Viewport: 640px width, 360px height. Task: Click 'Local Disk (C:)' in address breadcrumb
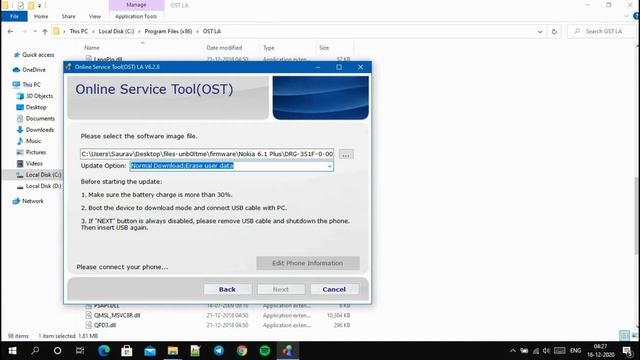(x=116, y=31)
